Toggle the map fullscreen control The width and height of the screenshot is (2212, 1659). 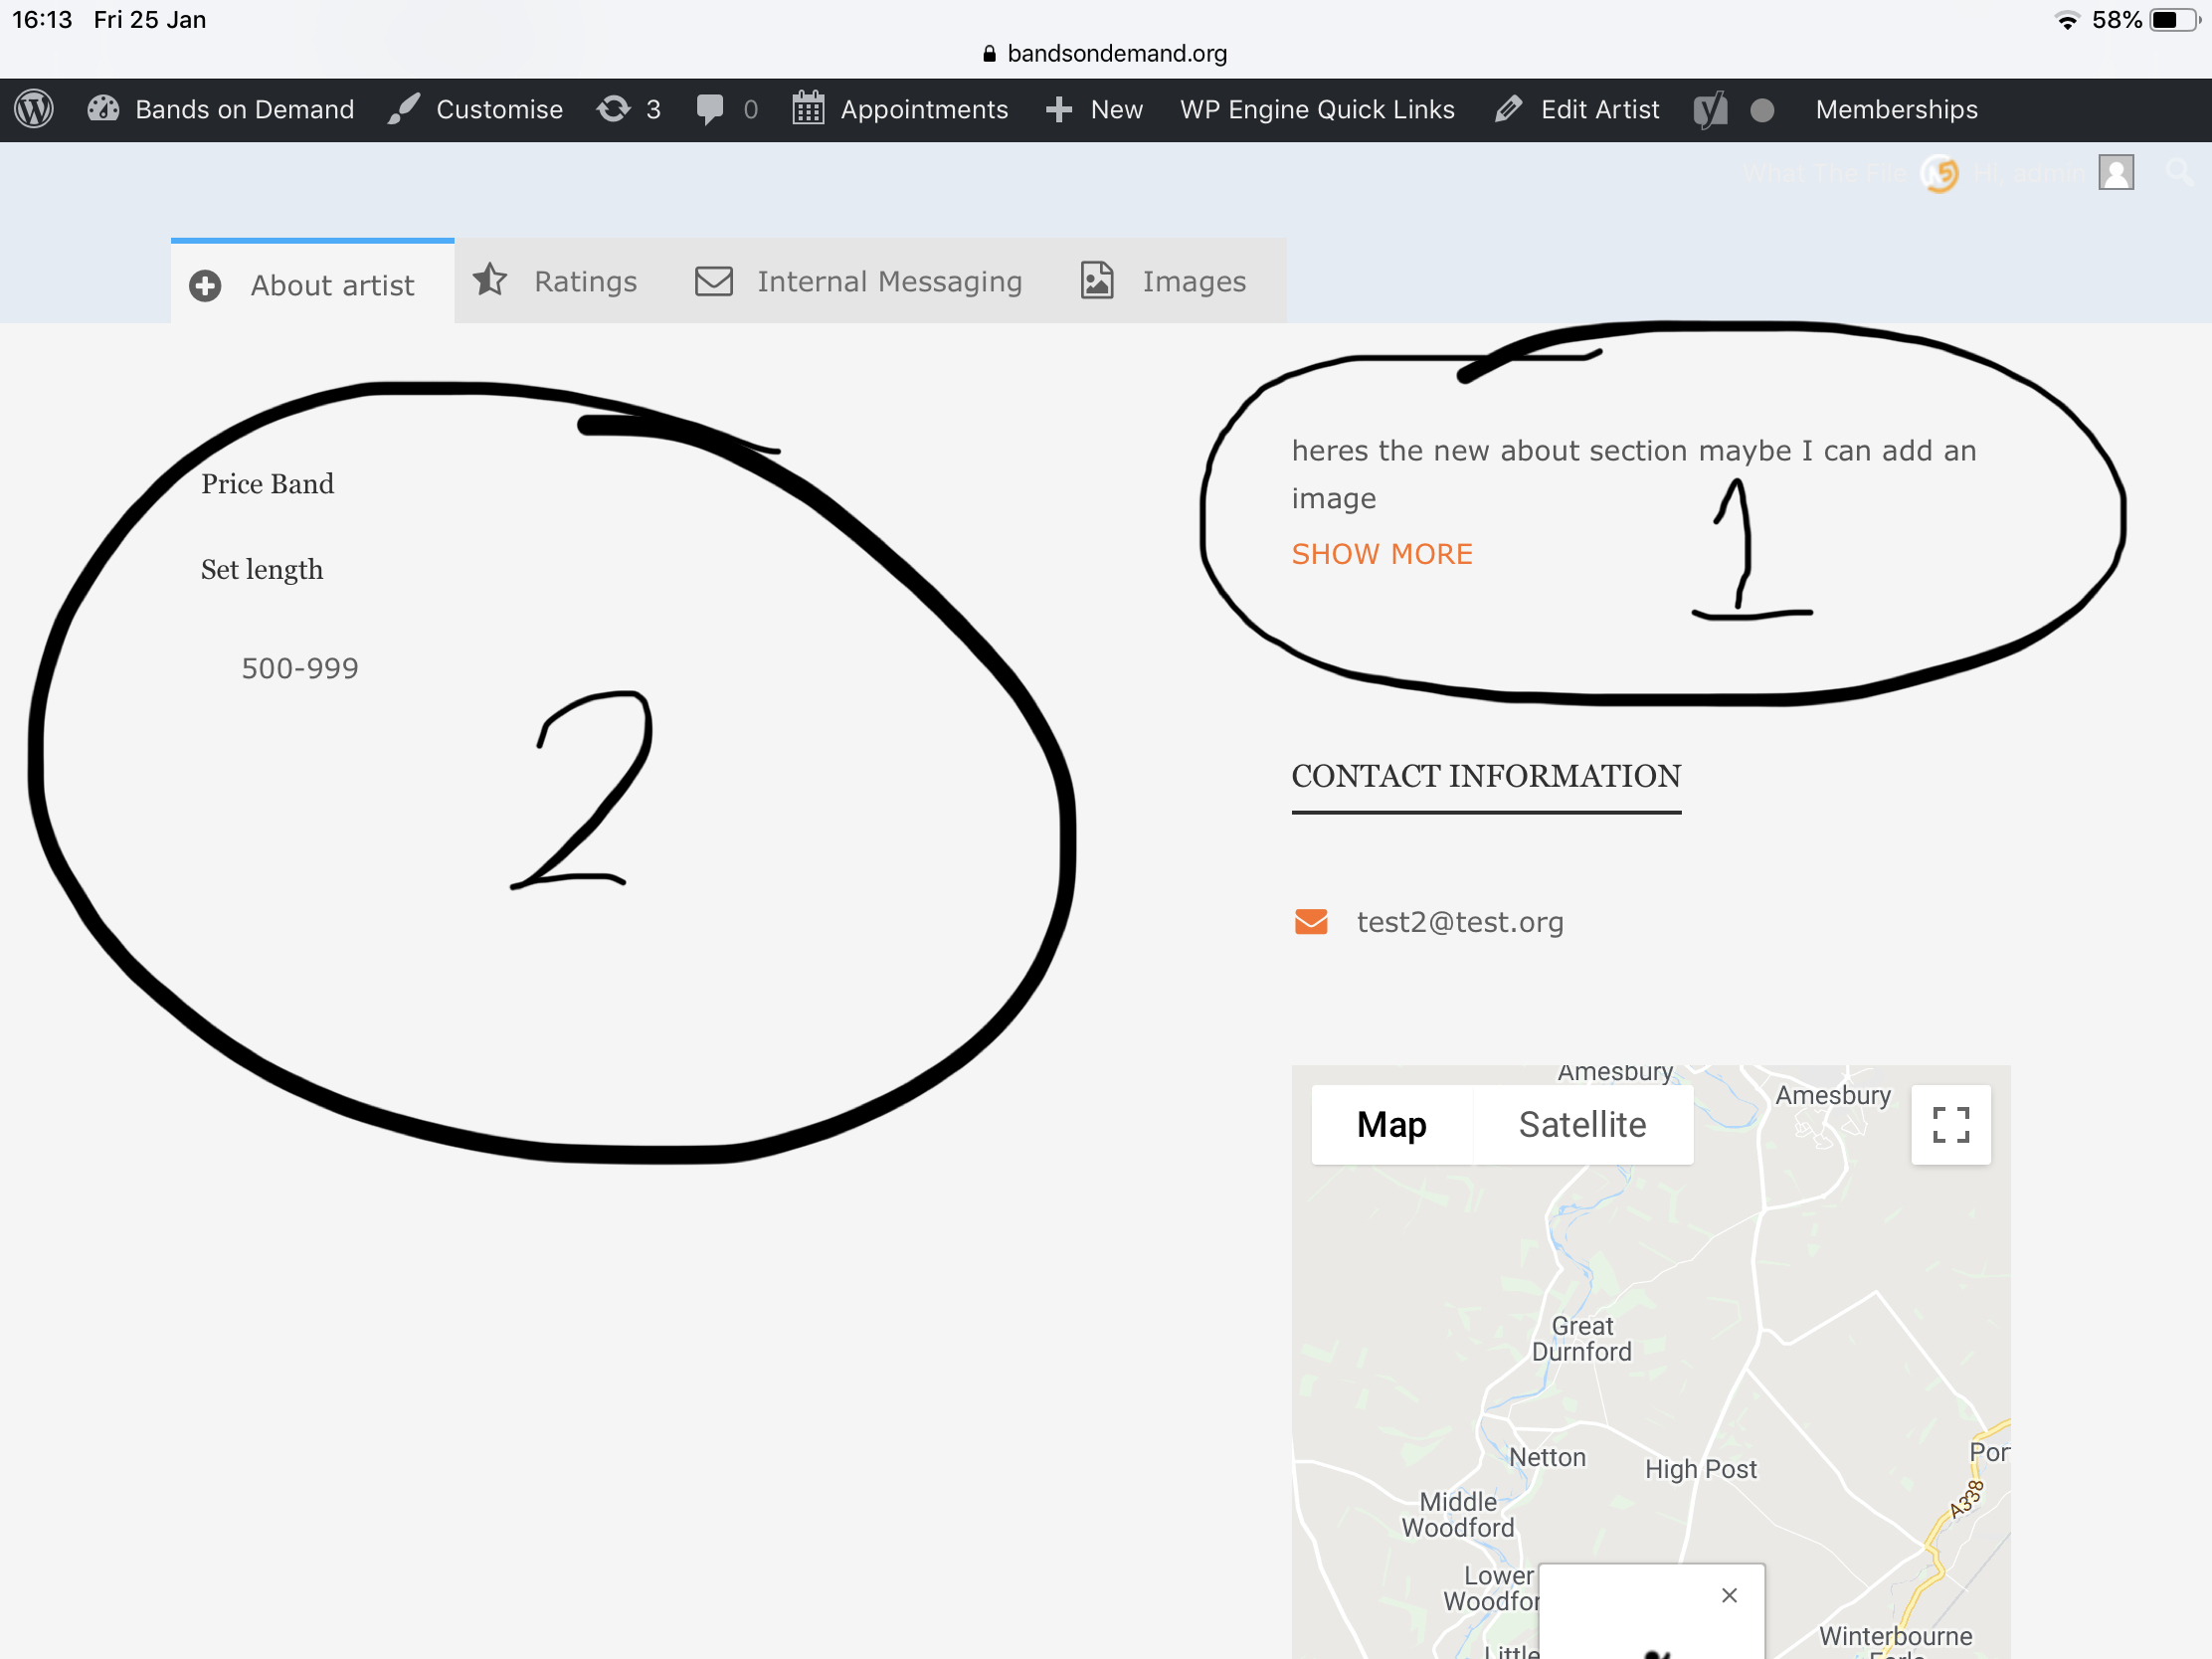(x=1951, y=1124)
